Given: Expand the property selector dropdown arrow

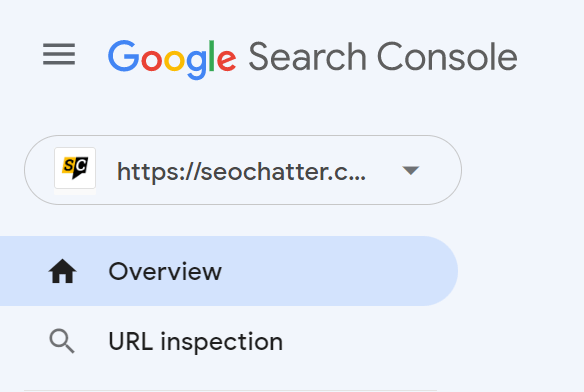Looking at the screenshot, I should point(411,171).
